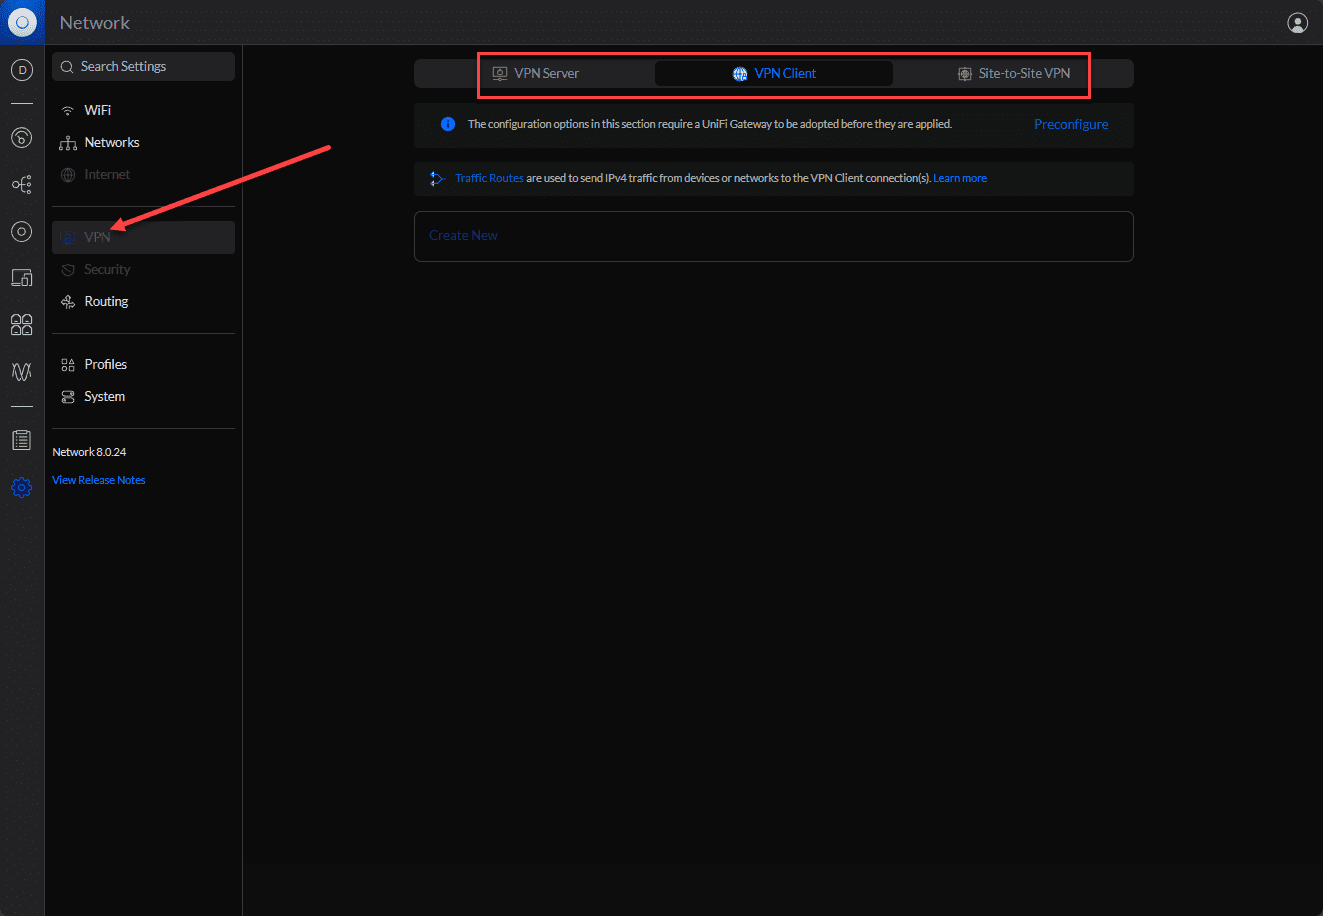The height and width of the screenshot is (916, 1323).
Task: Focus the Search Settings field
Action: click(x=144, y=67)
